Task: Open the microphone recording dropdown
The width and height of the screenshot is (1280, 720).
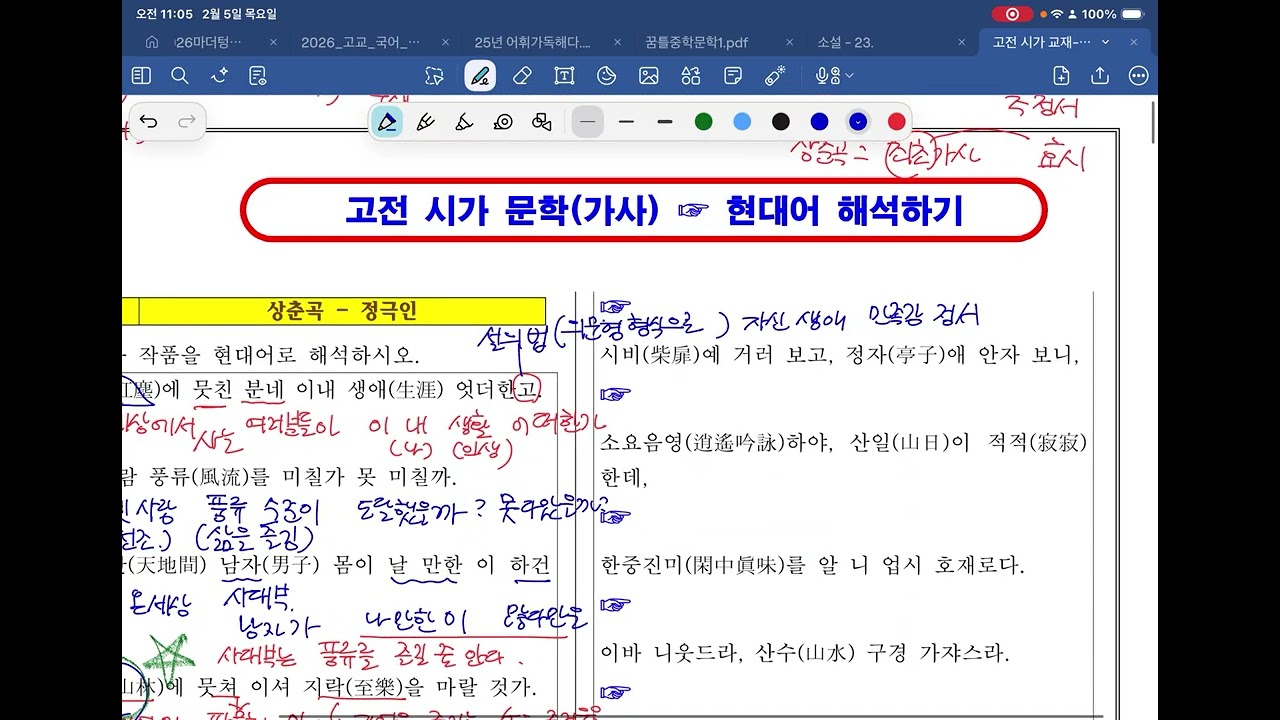Action: tap(834, 76)
